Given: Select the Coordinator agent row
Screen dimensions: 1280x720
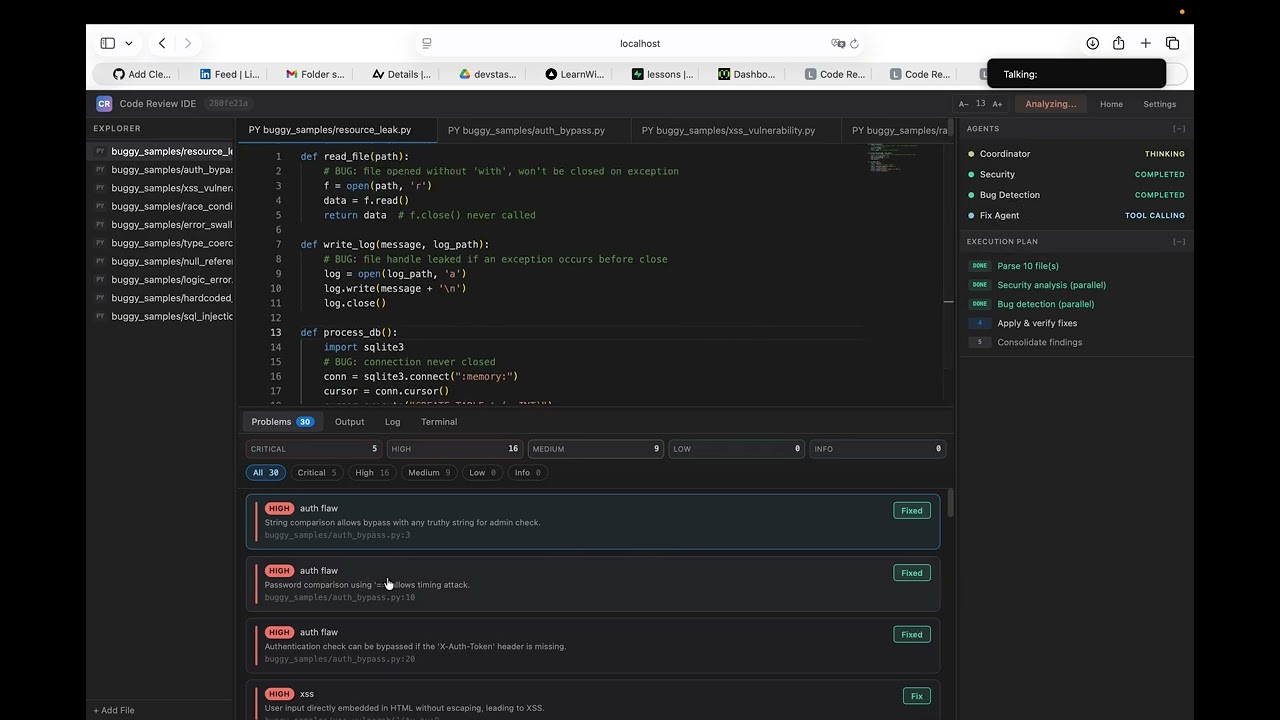Looking at the screenshot, I should [x=1076, y=154].
